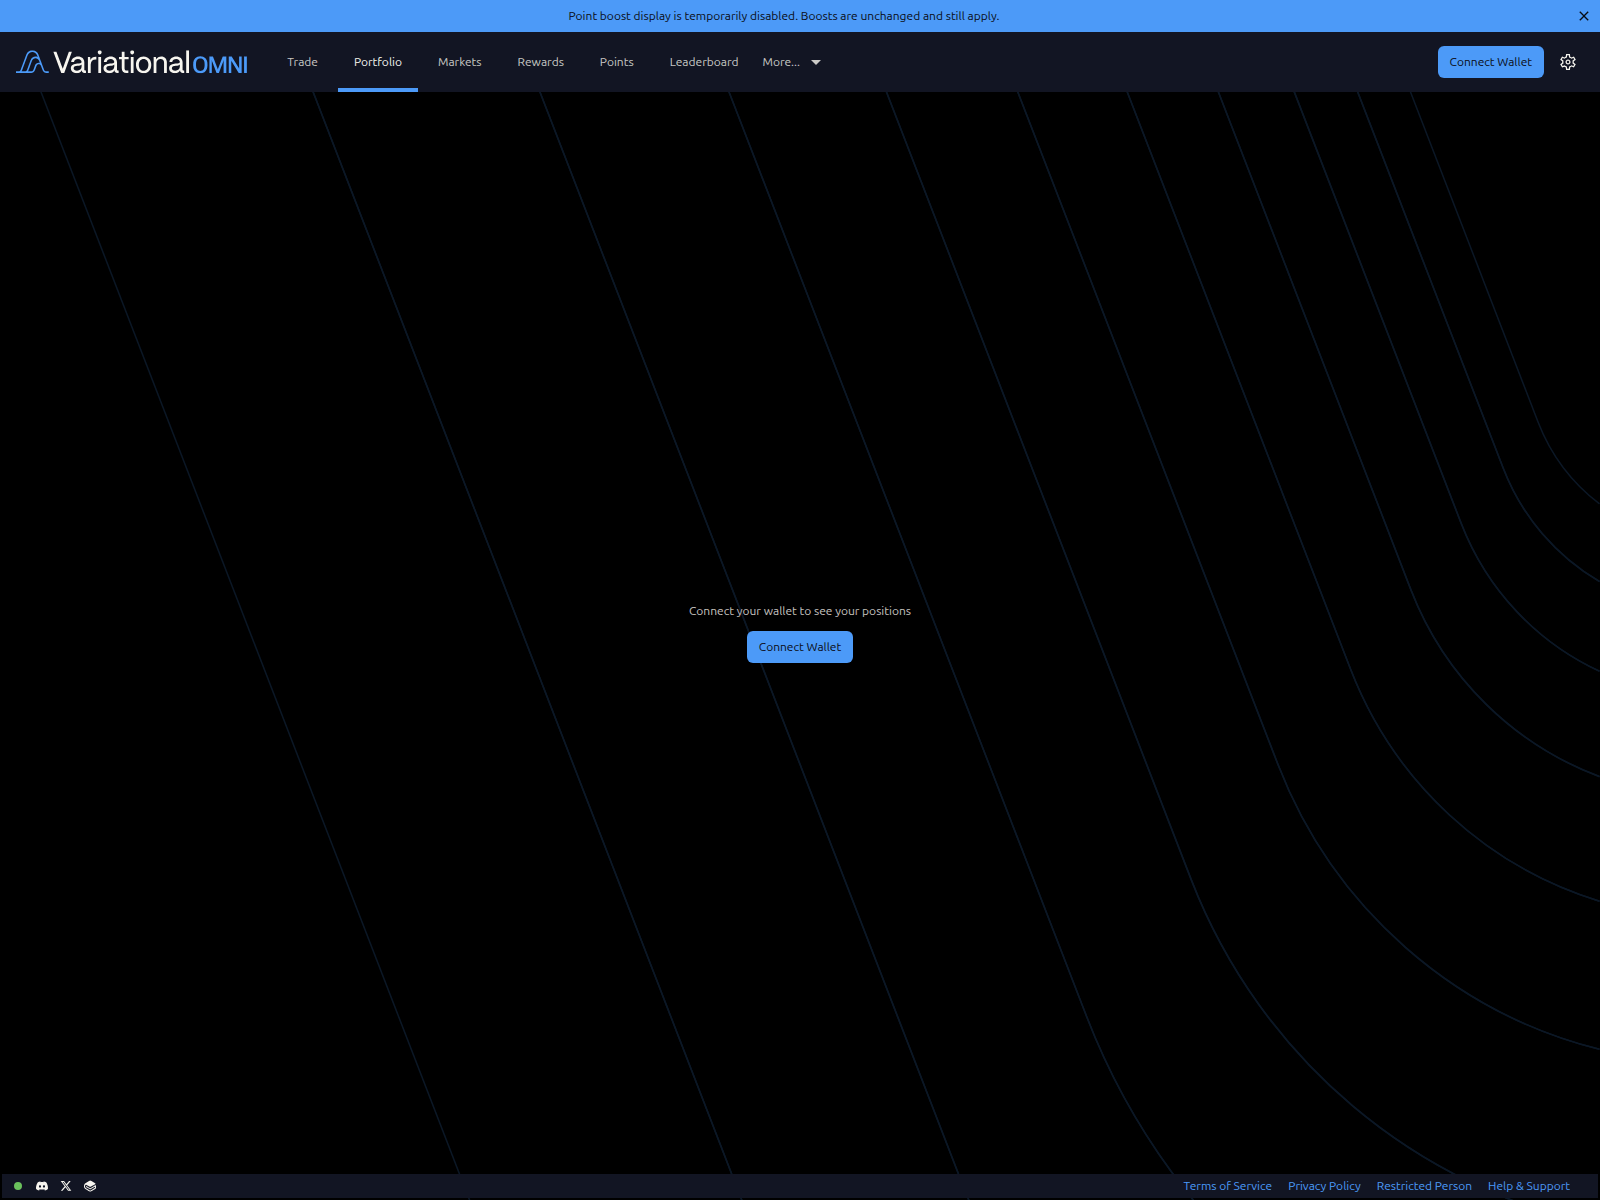
Task: Check the green system status indicator
Action: 17,1186
